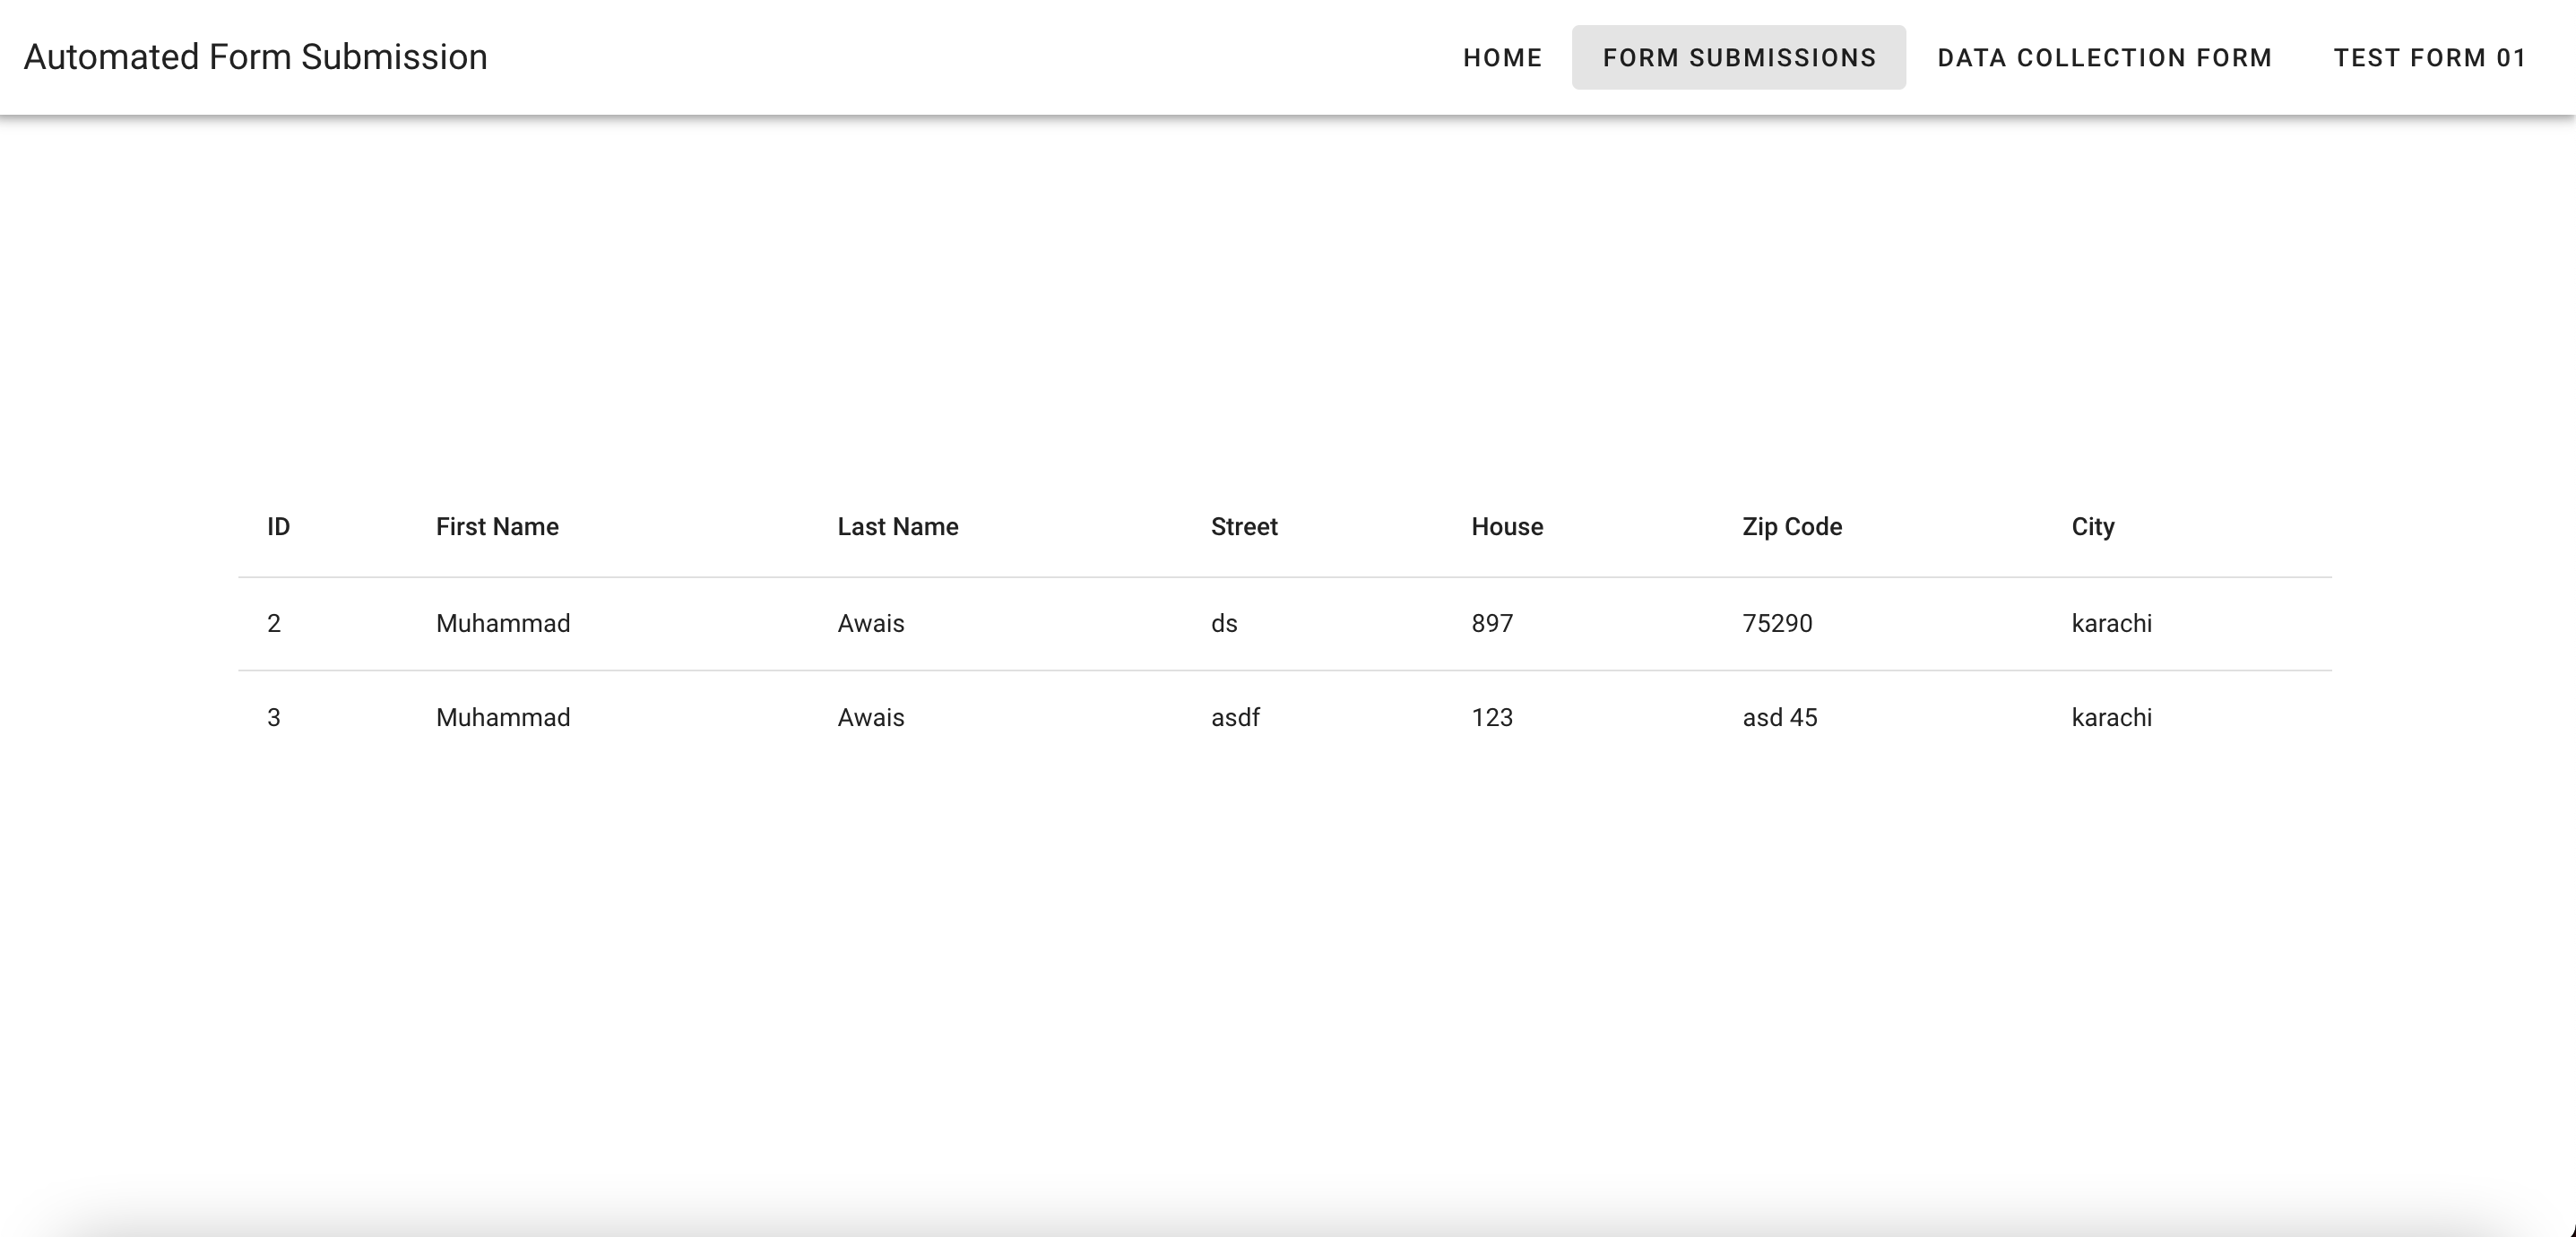
Task: Click zip code cell 75290
Action: (x=1776, y=624)
